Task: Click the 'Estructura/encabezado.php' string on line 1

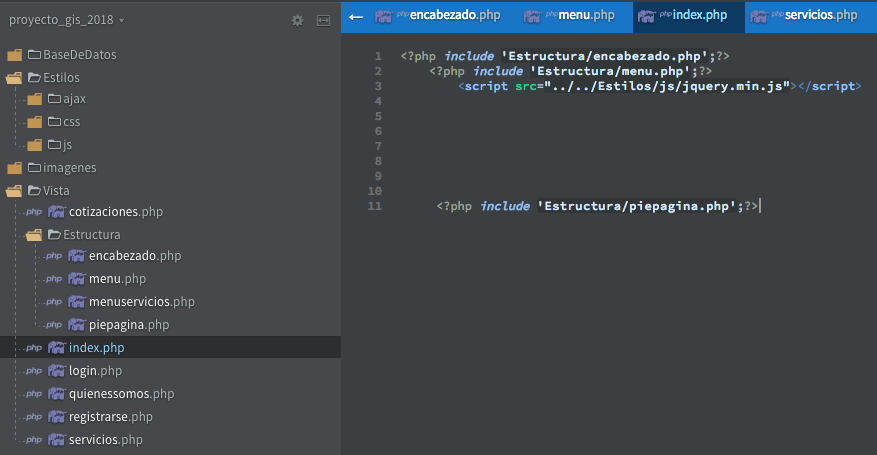Action: tap(604, 56)
